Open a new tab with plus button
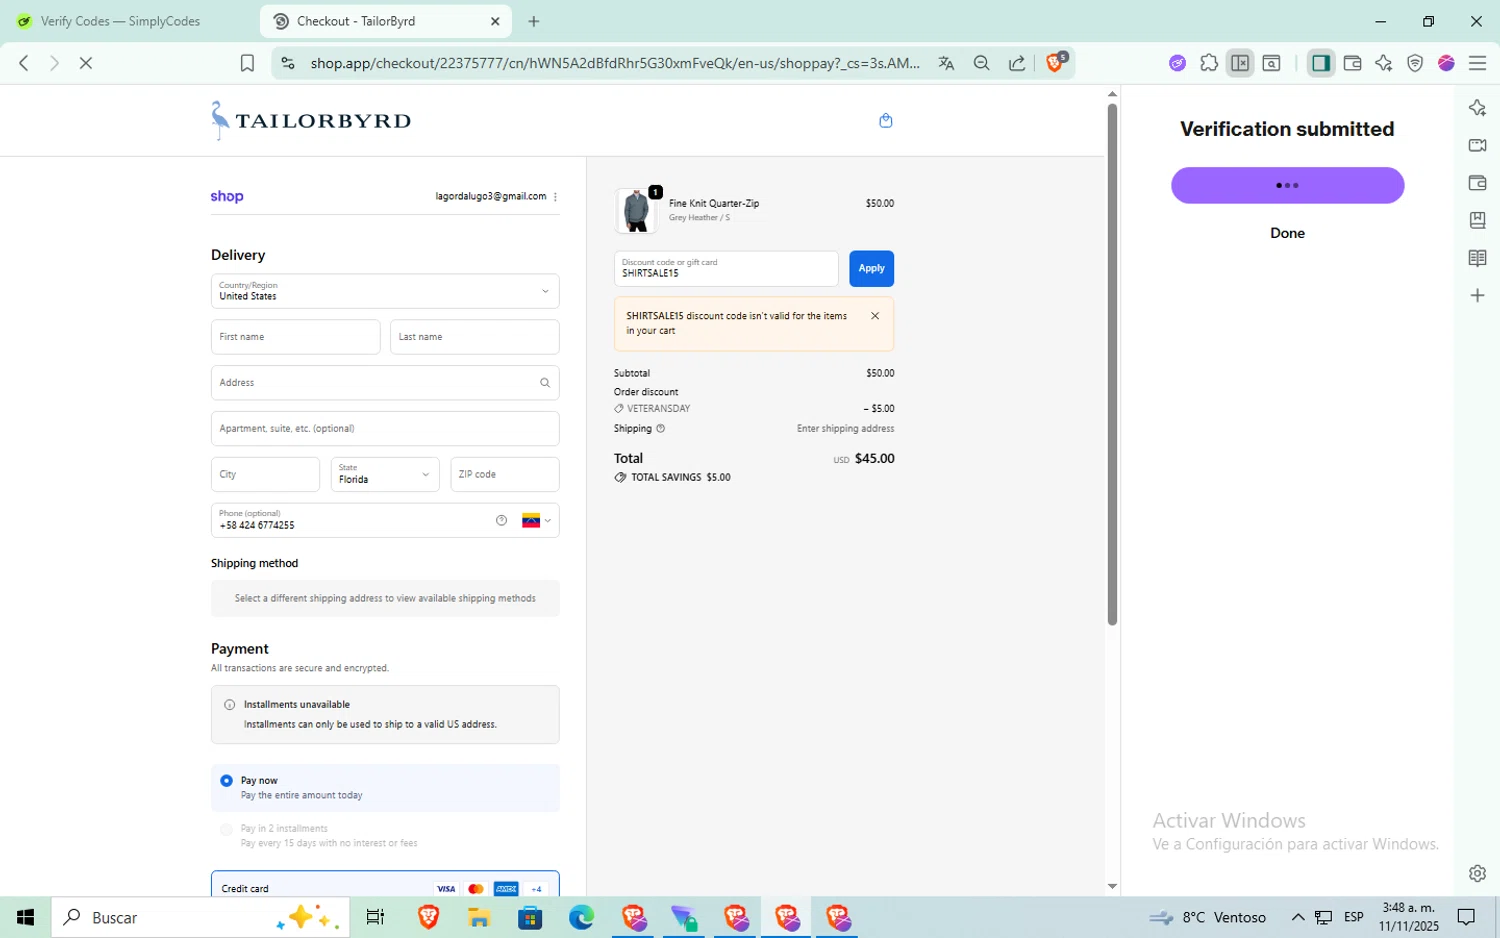The width and height of the screenshot is (1500, 938). click(x=534, y=21)
